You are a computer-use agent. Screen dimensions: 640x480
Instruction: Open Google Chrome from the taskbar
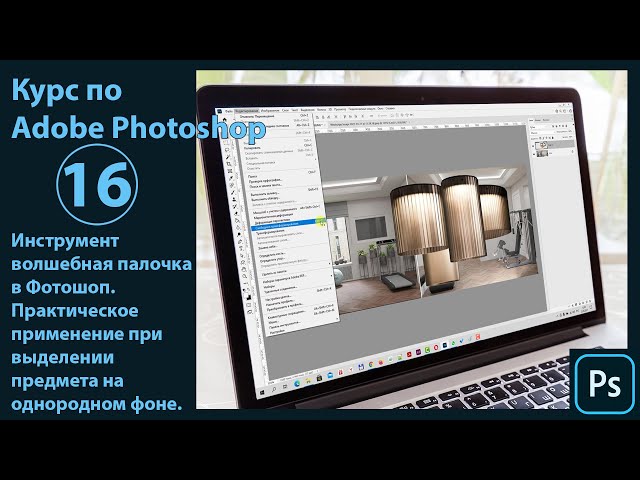371,364
